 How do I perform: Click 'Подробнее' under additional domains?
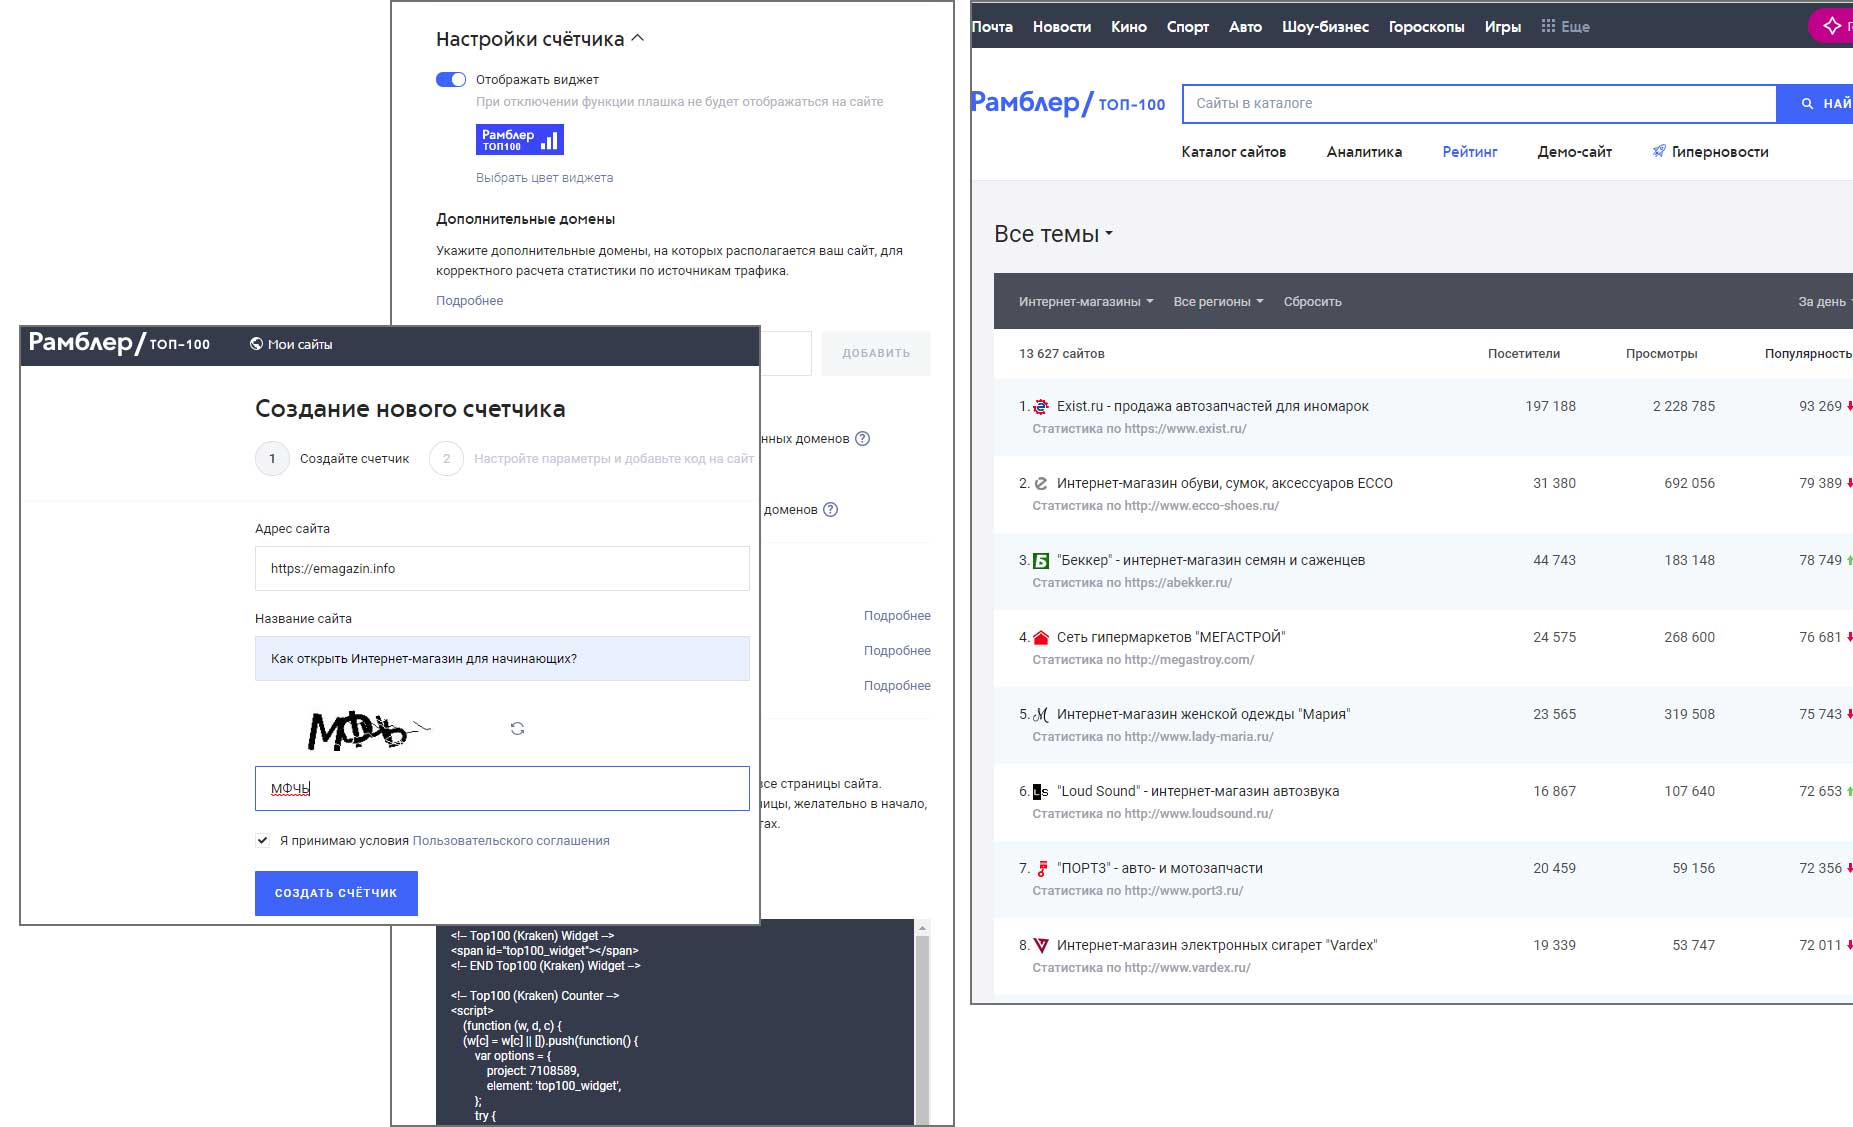[x=469, y=300]
